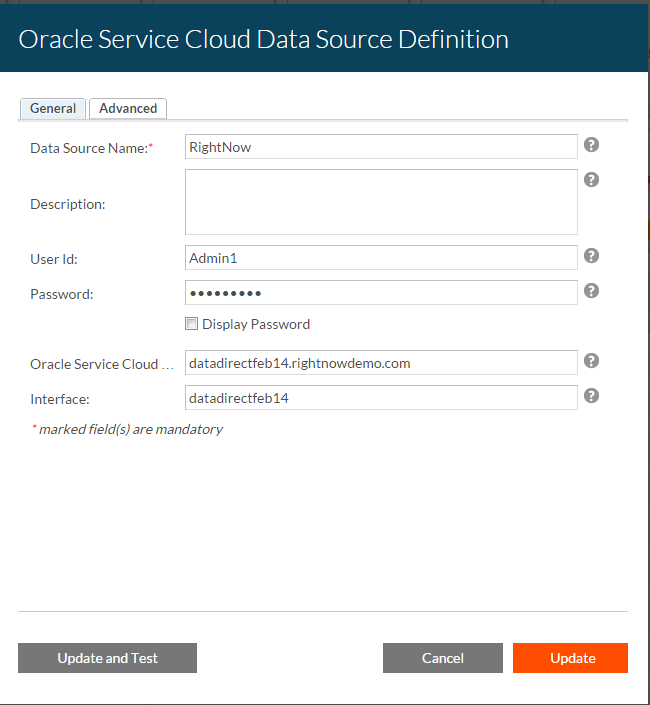Show help for the User Id field
The width and height of the screenshot is (650, 705).
point(591,256)
